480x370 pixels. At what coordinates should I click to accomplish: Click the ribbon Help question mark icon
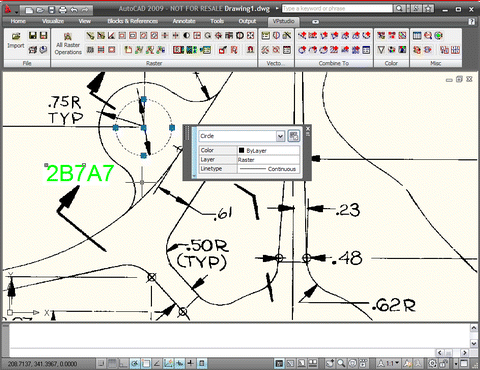click(471, 22)
